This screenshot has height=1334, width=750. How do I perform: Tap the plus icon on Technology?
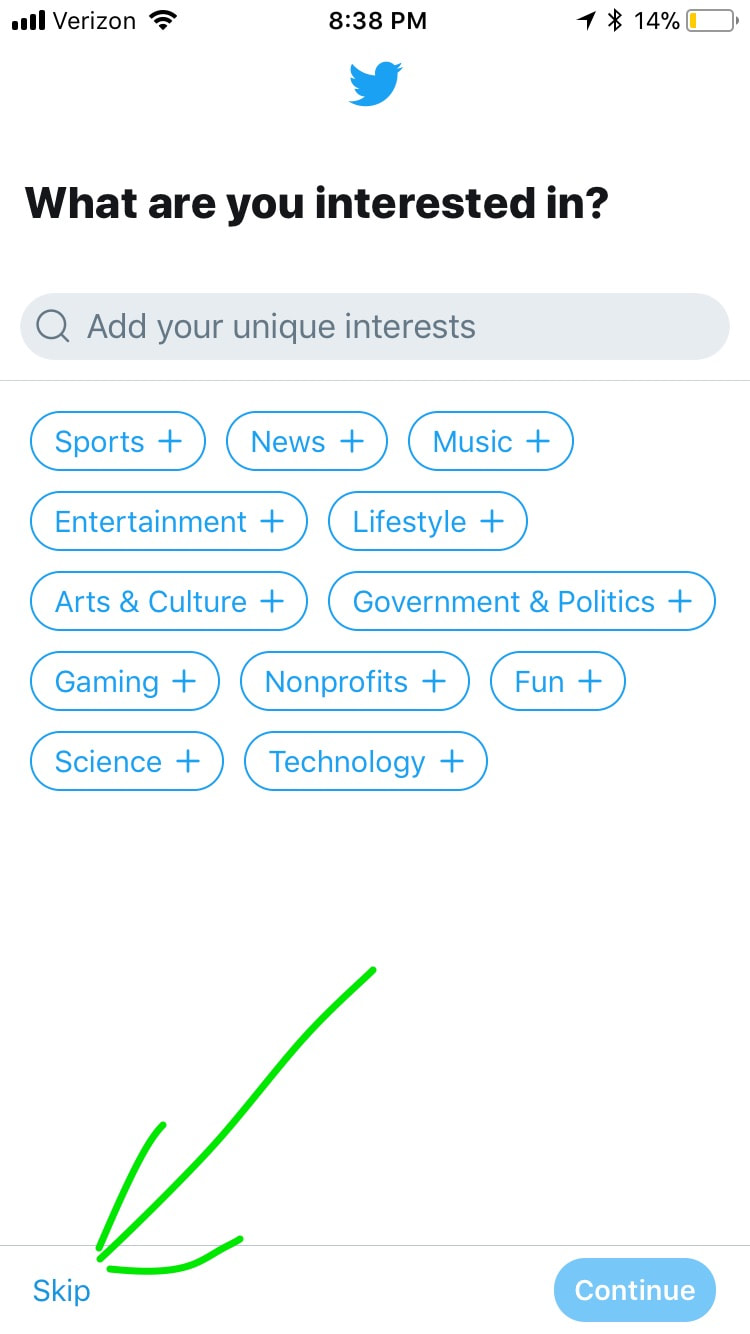pyautogui.click(x=452, y=761)
